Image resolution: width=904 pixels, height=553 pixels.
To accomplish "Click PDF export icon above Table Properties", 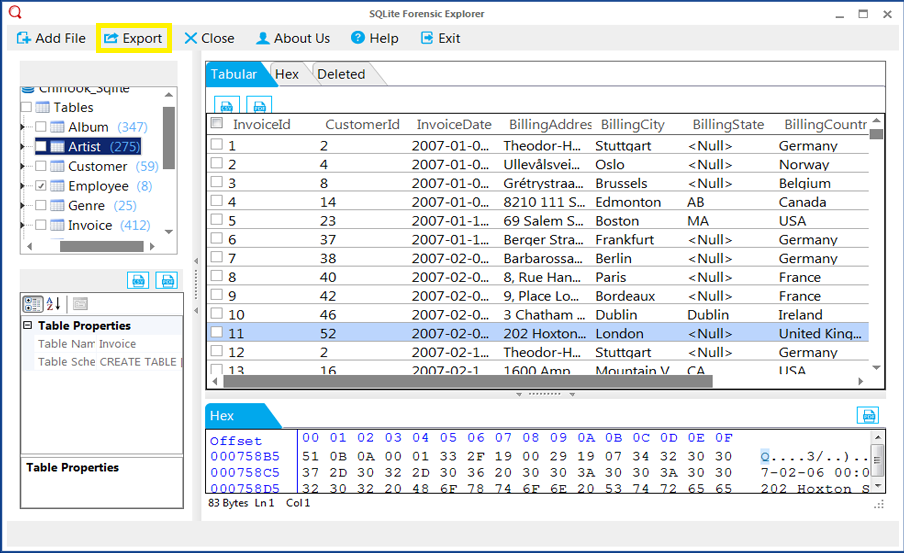I will click(x=167, y=281).
